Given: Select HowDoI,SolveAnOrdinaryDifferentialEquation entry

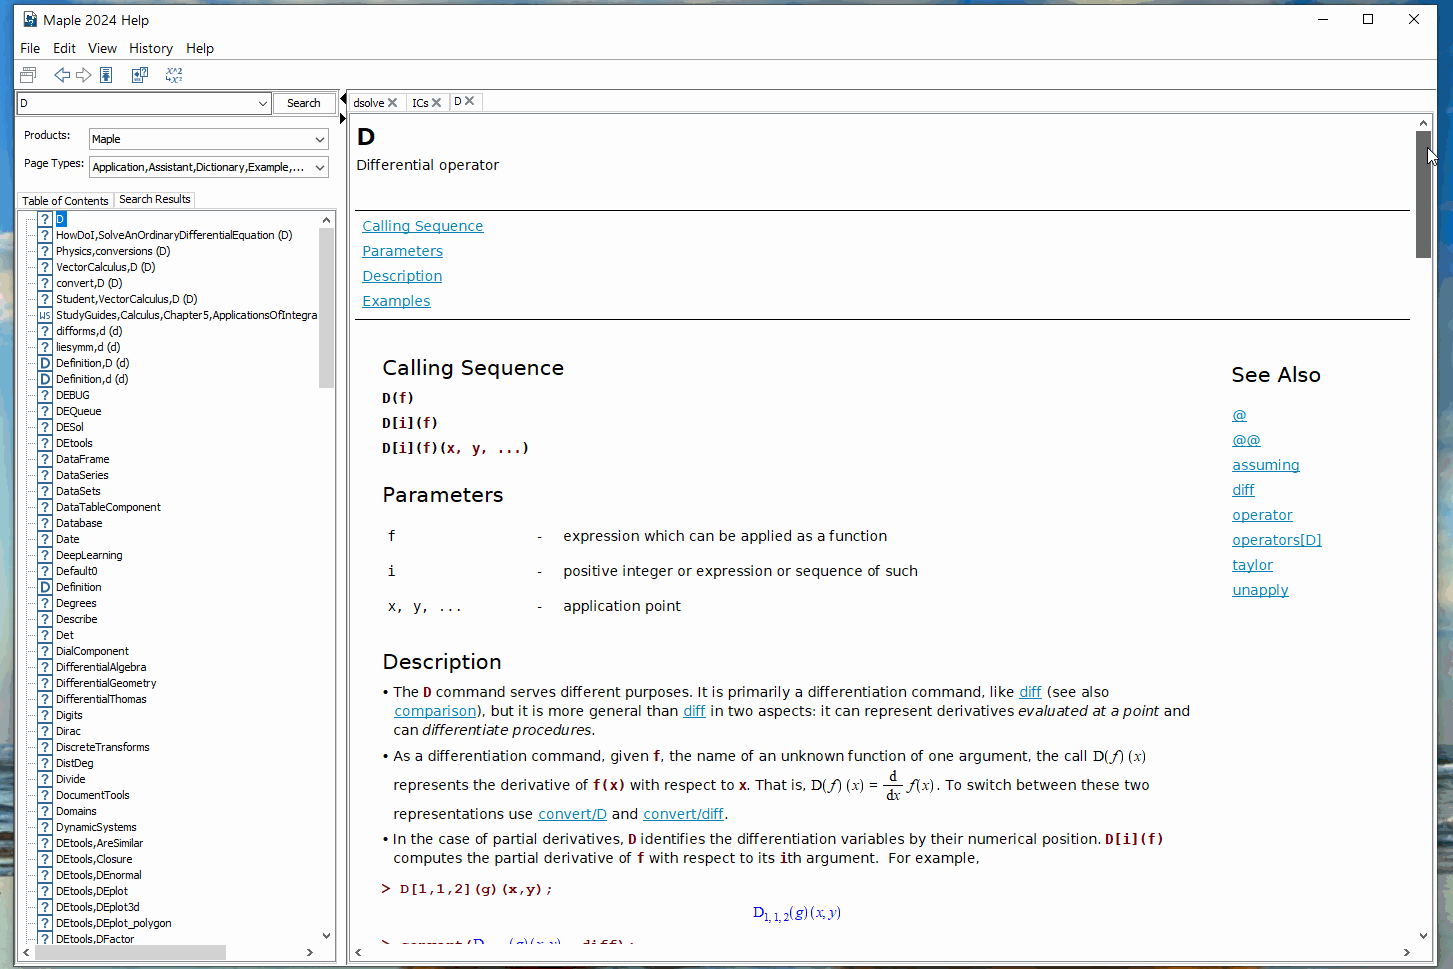Looking at the screenshot, I should click(174, 235).
